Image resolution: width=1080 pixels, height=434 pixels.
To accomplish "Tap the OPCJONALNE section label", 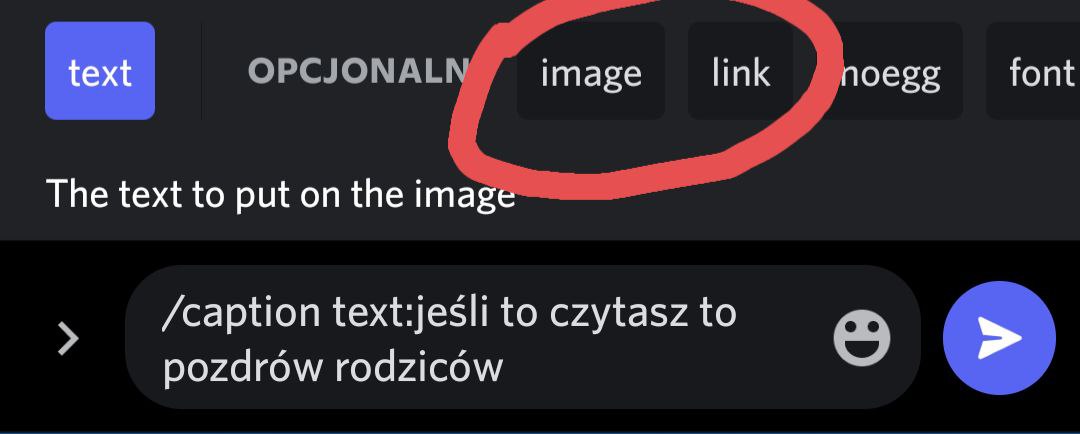I will 358,71.
